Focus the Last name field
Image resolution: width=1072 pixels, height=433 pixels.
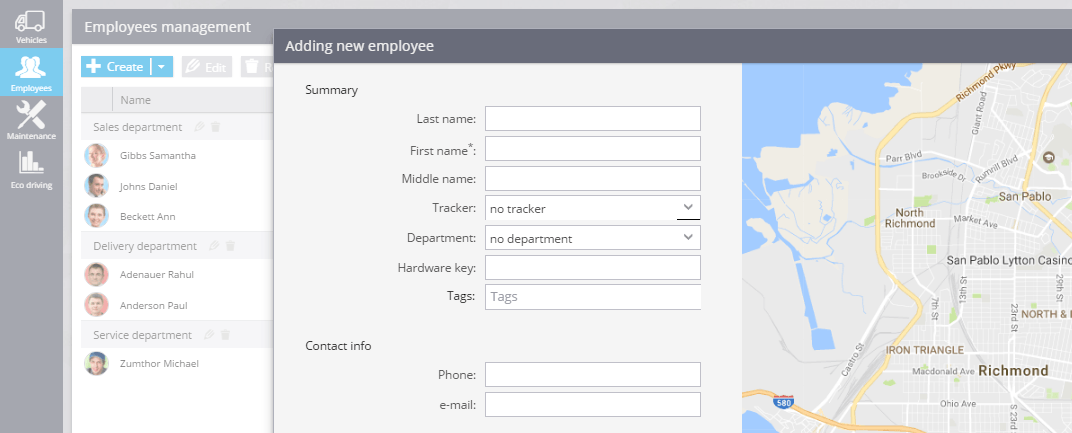(x=593, y=118)
